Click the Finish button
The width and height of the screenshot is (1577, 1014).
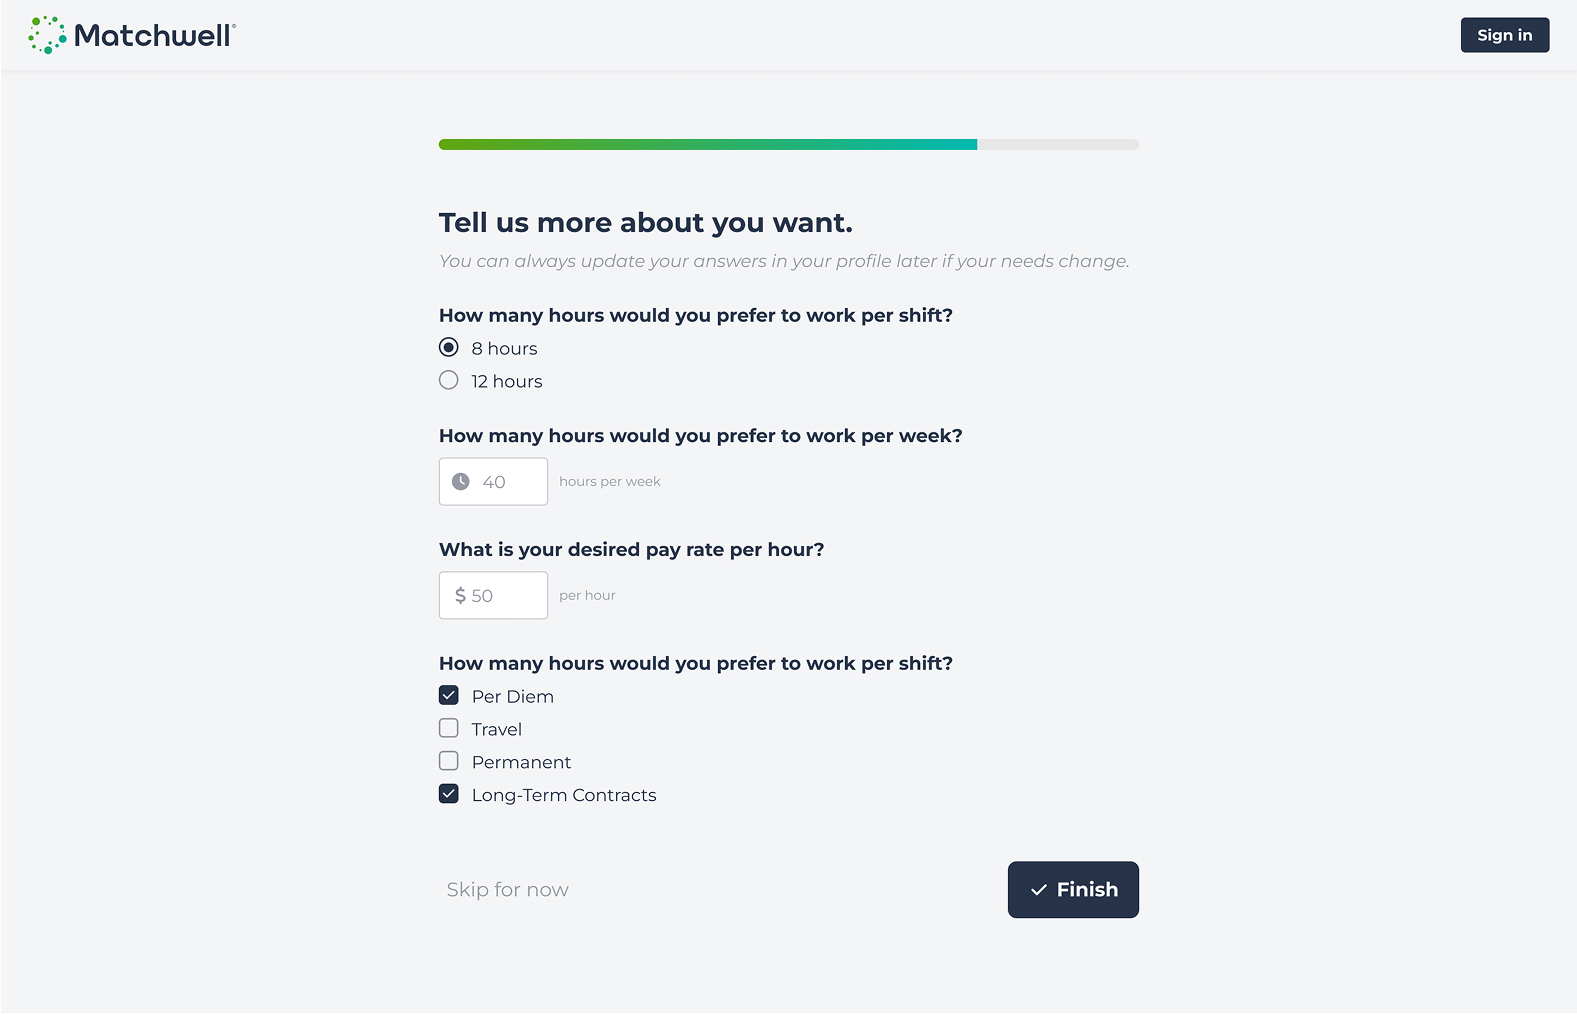[1073, 889]
